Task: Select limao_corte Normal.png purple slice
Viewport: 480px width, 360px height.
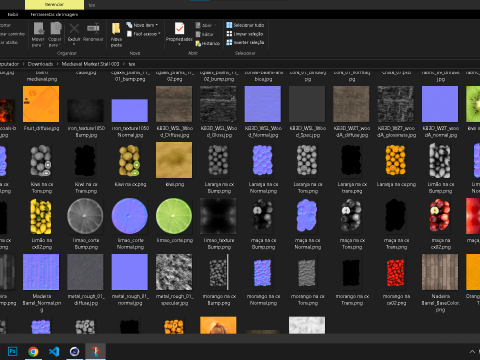Action: coord(130,216)
